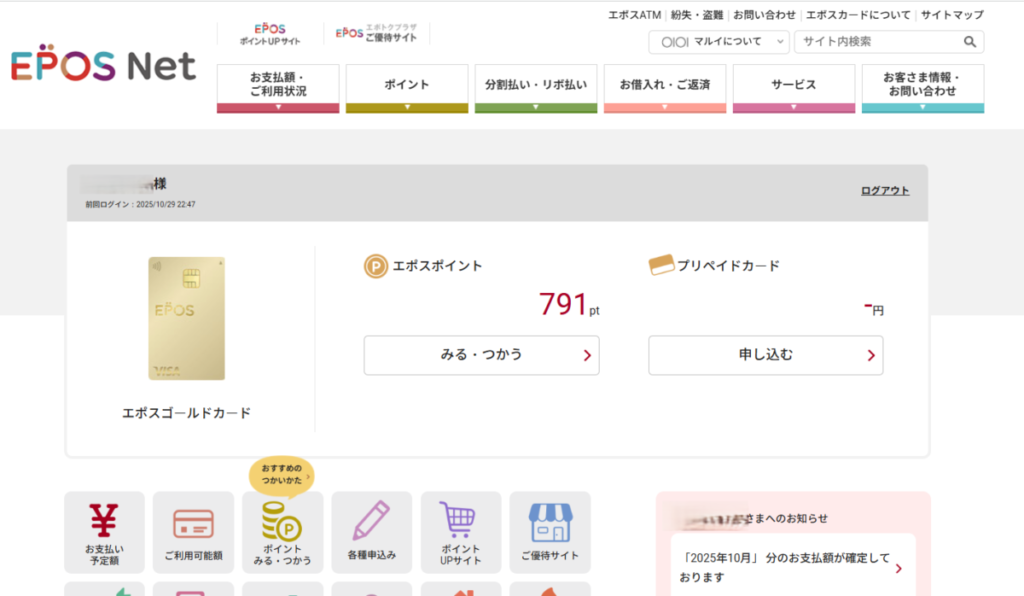Expand the サービス navigation menu
The image size is (1024, 596).
793,85
